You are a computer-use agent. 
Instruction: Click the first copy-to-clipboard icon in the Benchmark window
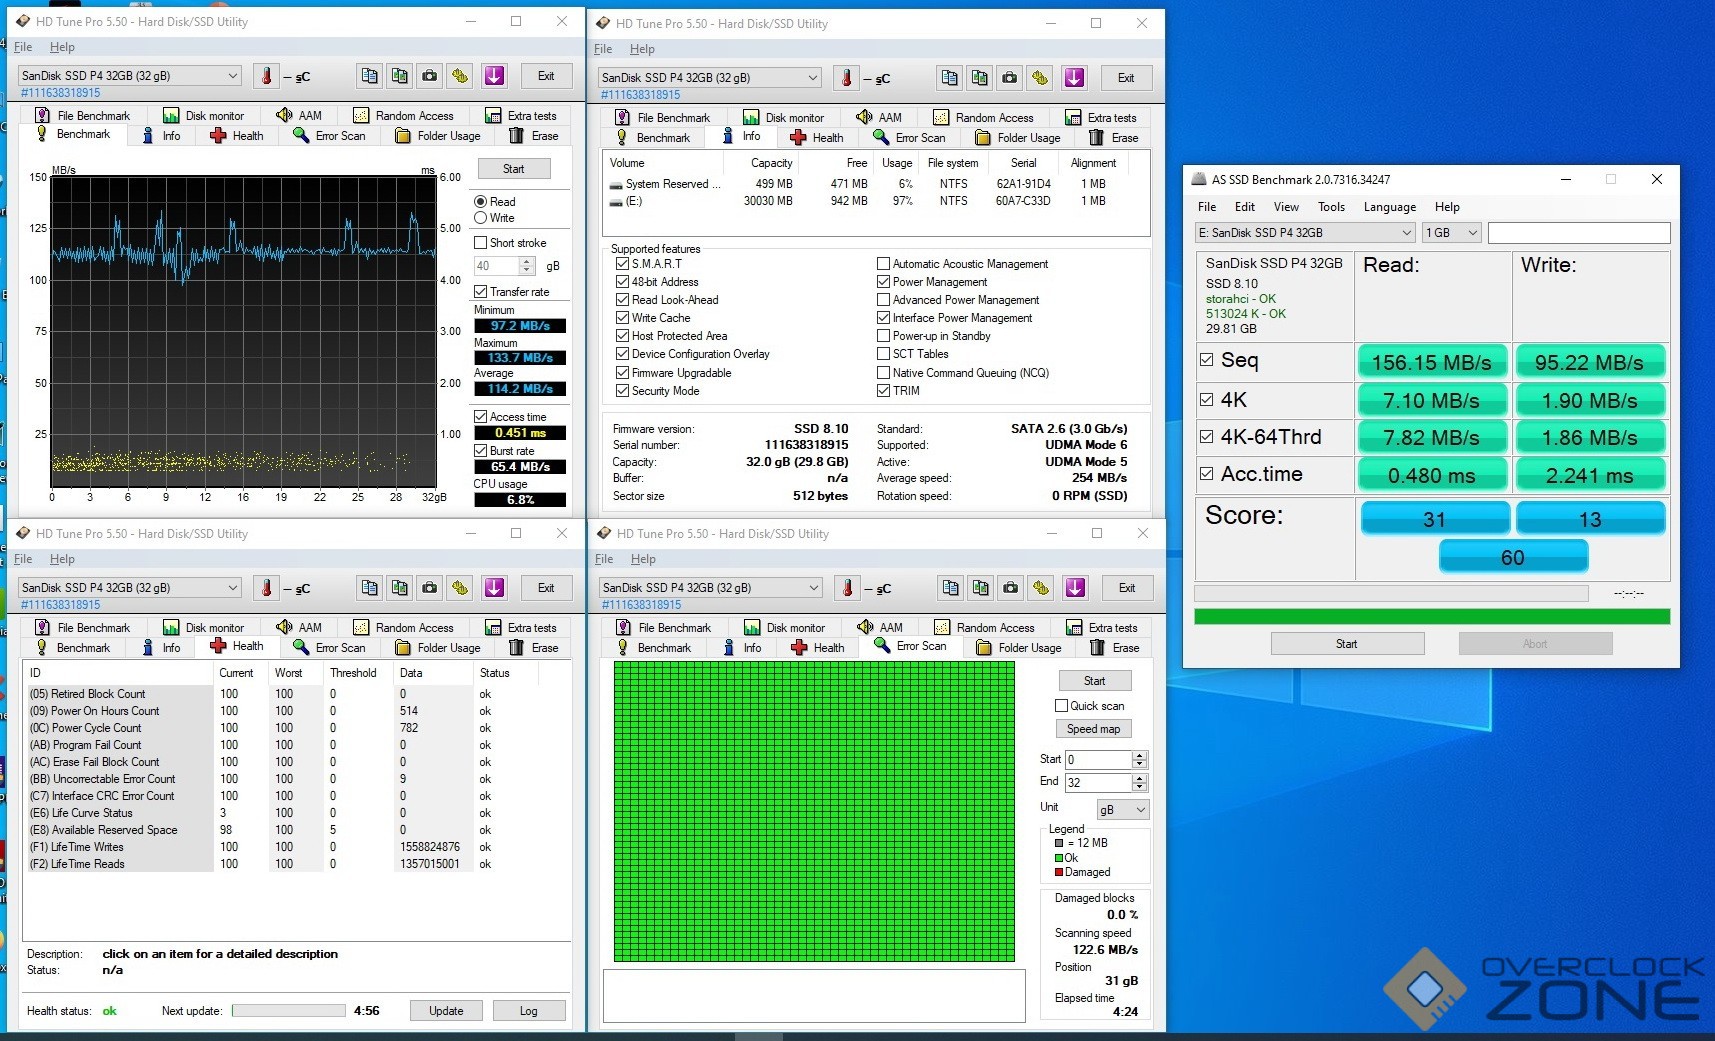(x=370, y=76)
